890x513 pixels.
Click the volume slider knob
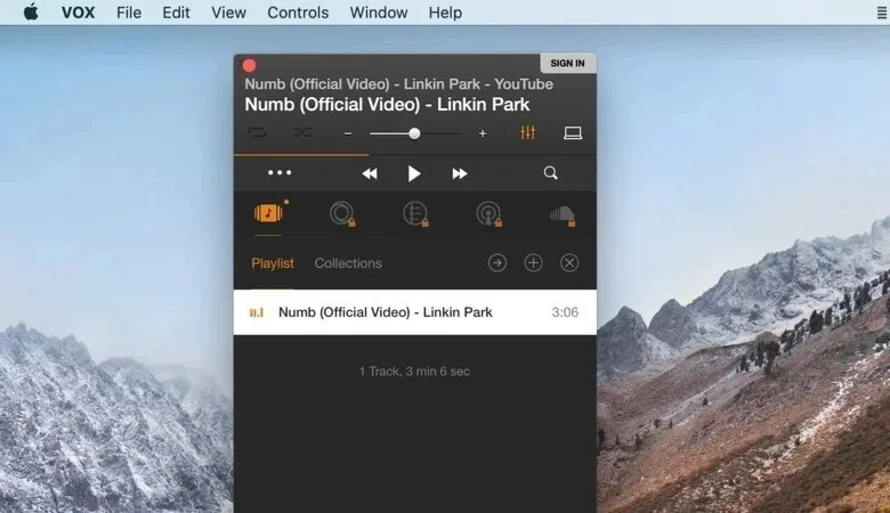click(414, 133)
